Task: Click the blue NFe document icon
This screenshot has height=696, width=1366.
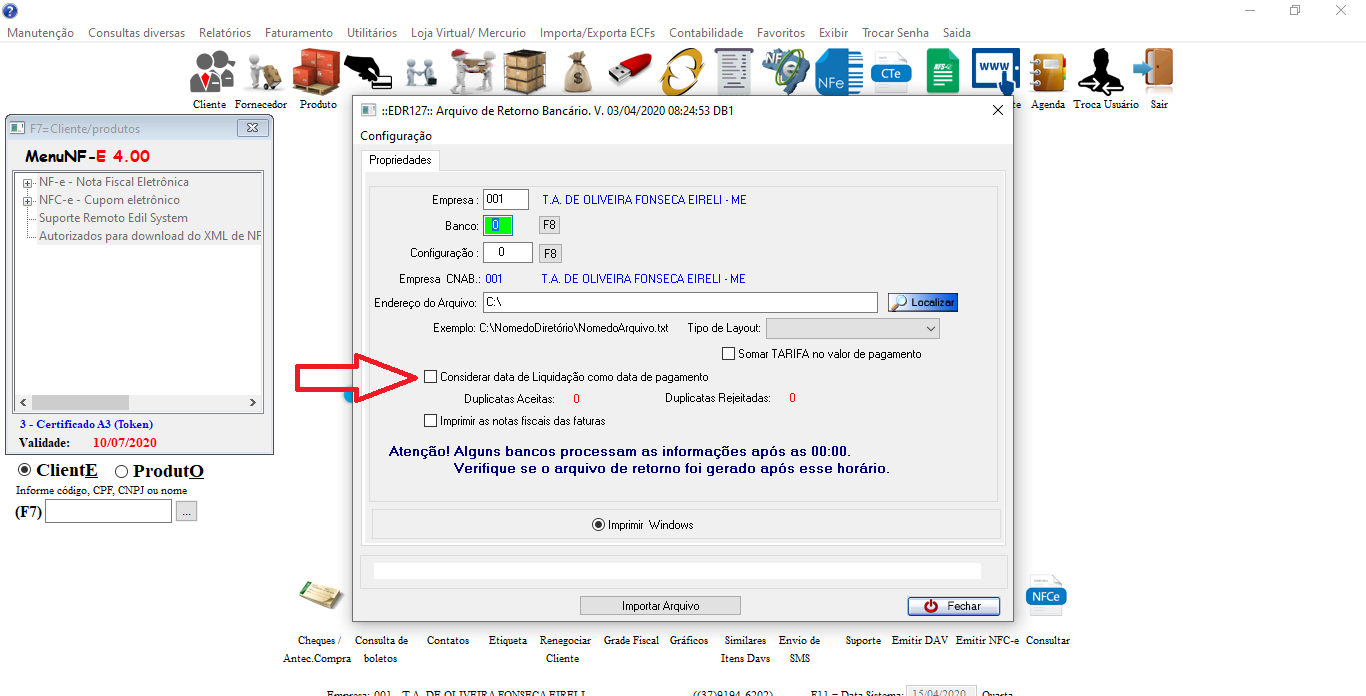Action: [831, 74]
